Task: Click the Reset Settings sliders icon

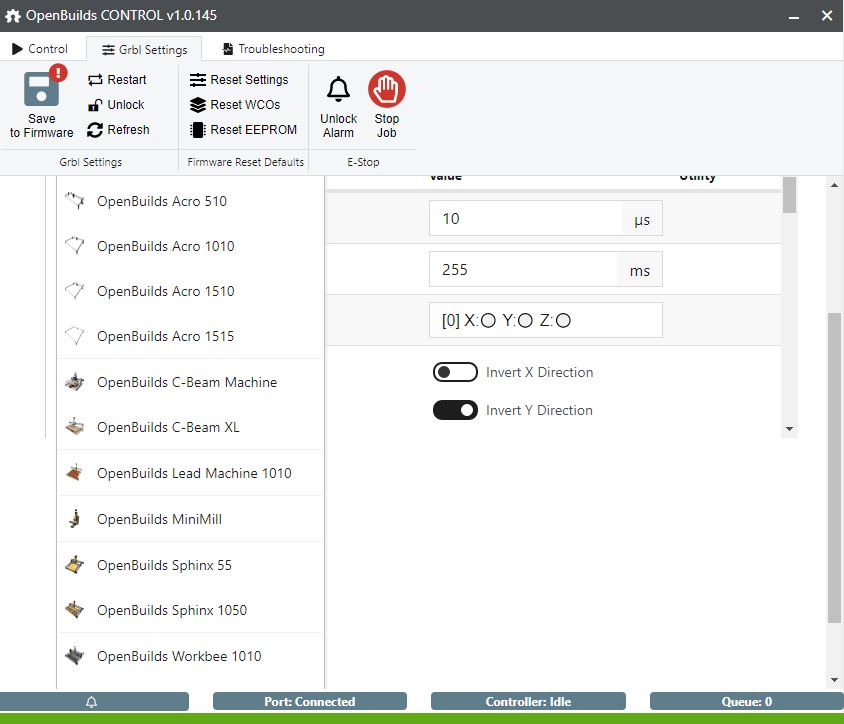Action: (198, 80)
